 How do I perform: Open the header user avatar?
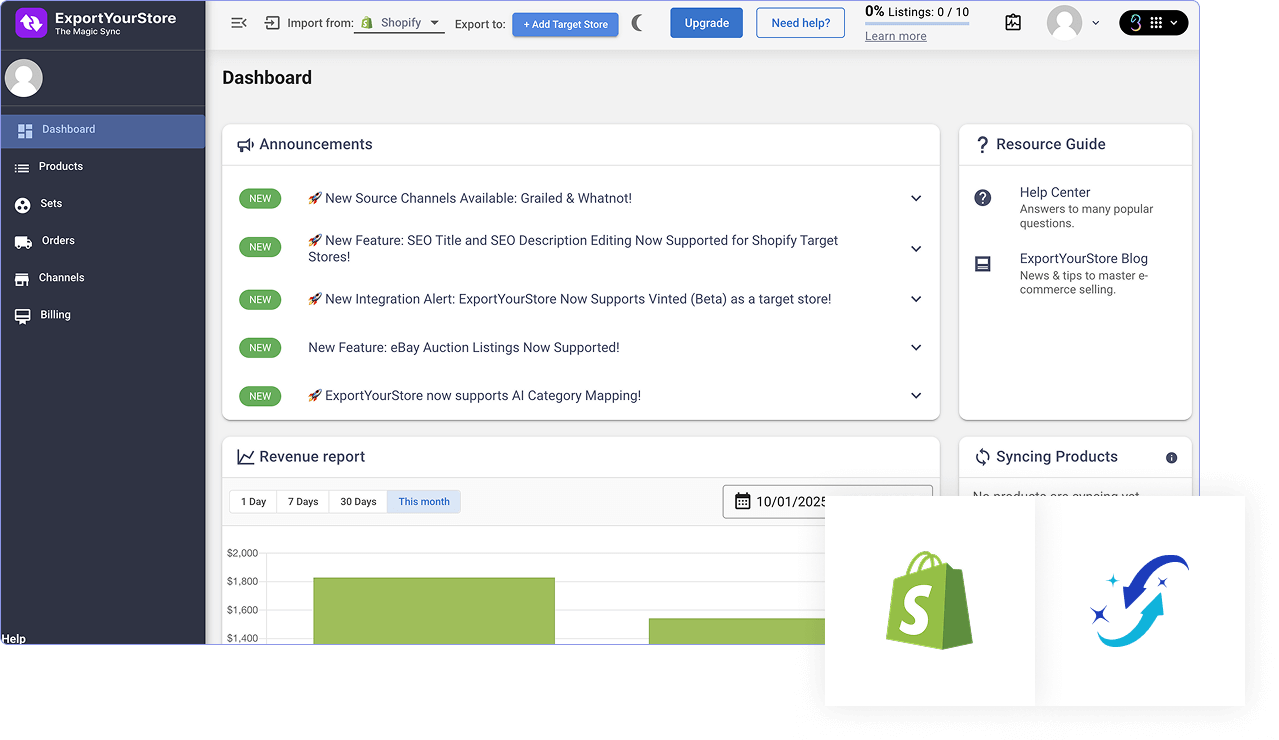1064,23
